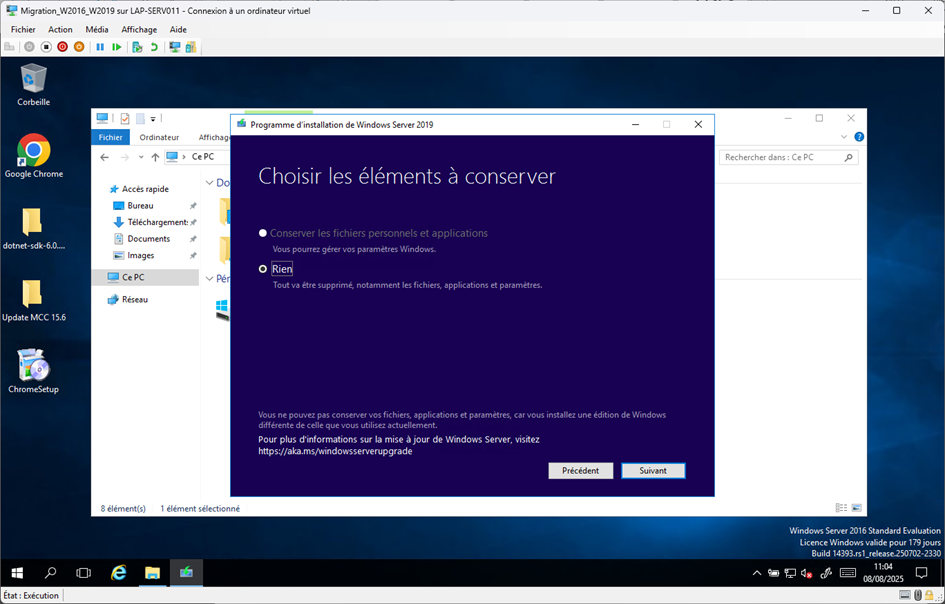Switch Explorer to details view icon

(841, 508)
